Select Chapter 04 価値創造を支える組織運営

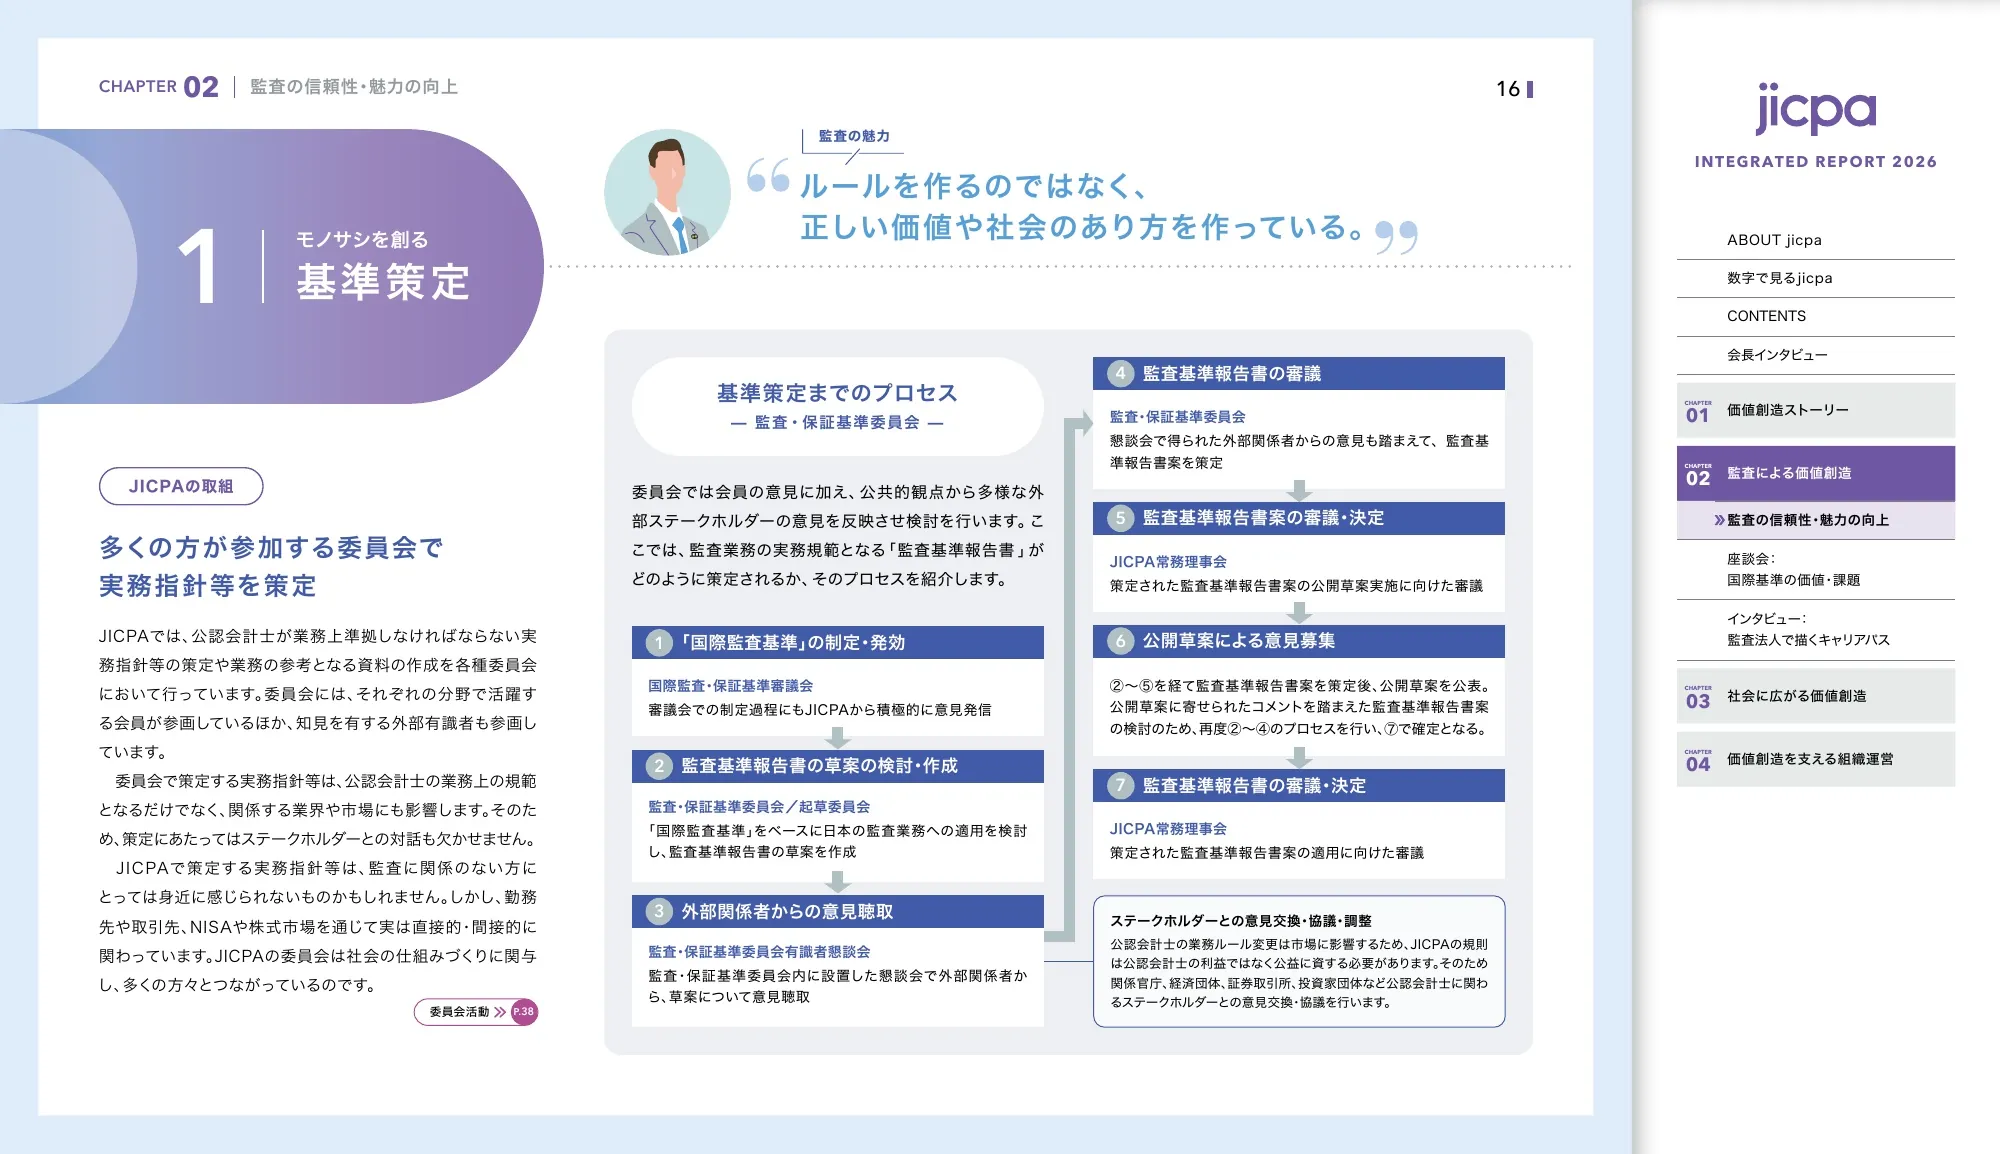tap(1815, 759)
